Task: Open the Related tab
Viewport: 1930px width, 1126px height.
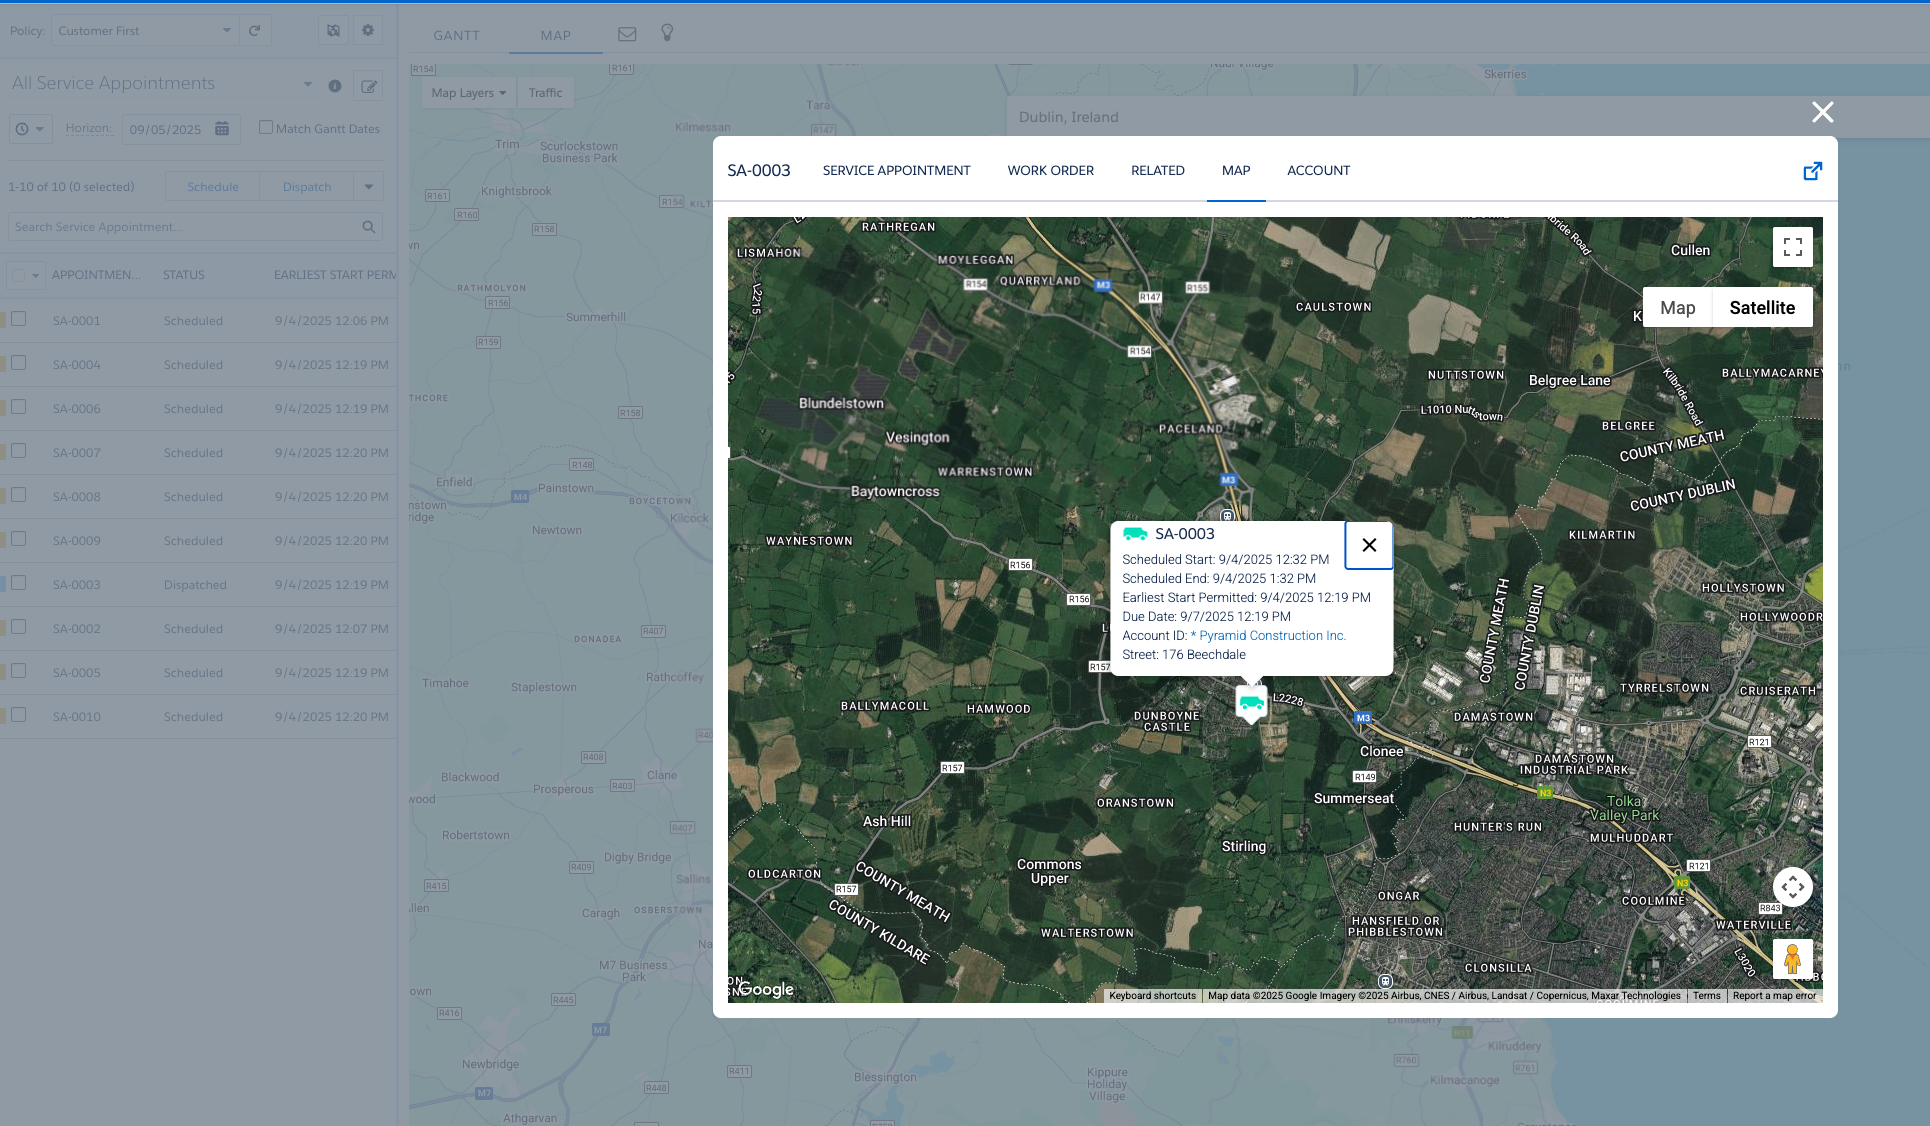Action: (1157, 171)
